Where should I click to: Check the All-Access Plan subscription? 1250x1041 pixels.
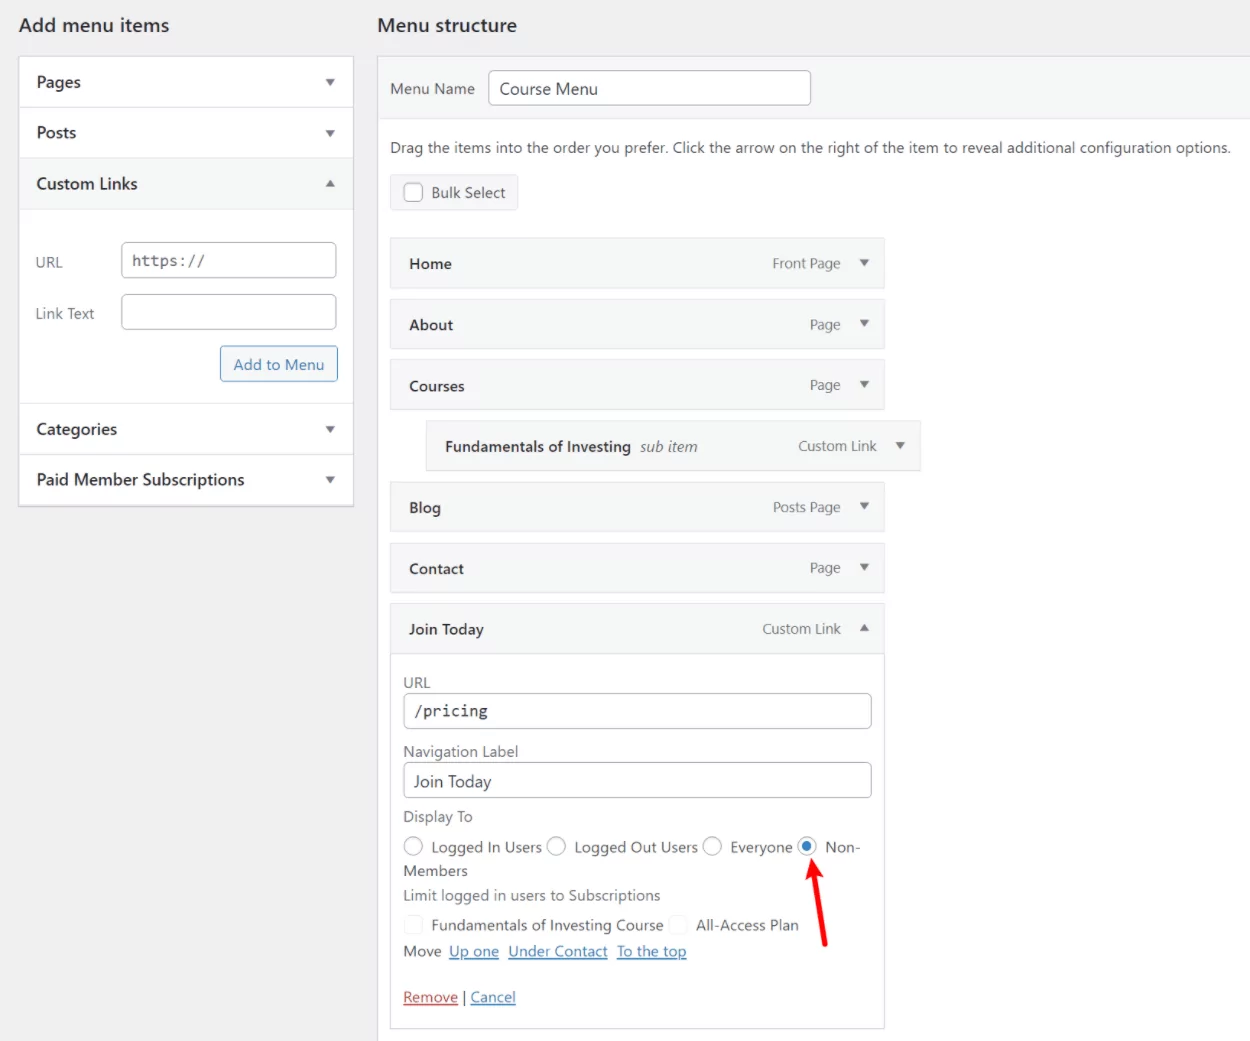(x=678, y=924)
